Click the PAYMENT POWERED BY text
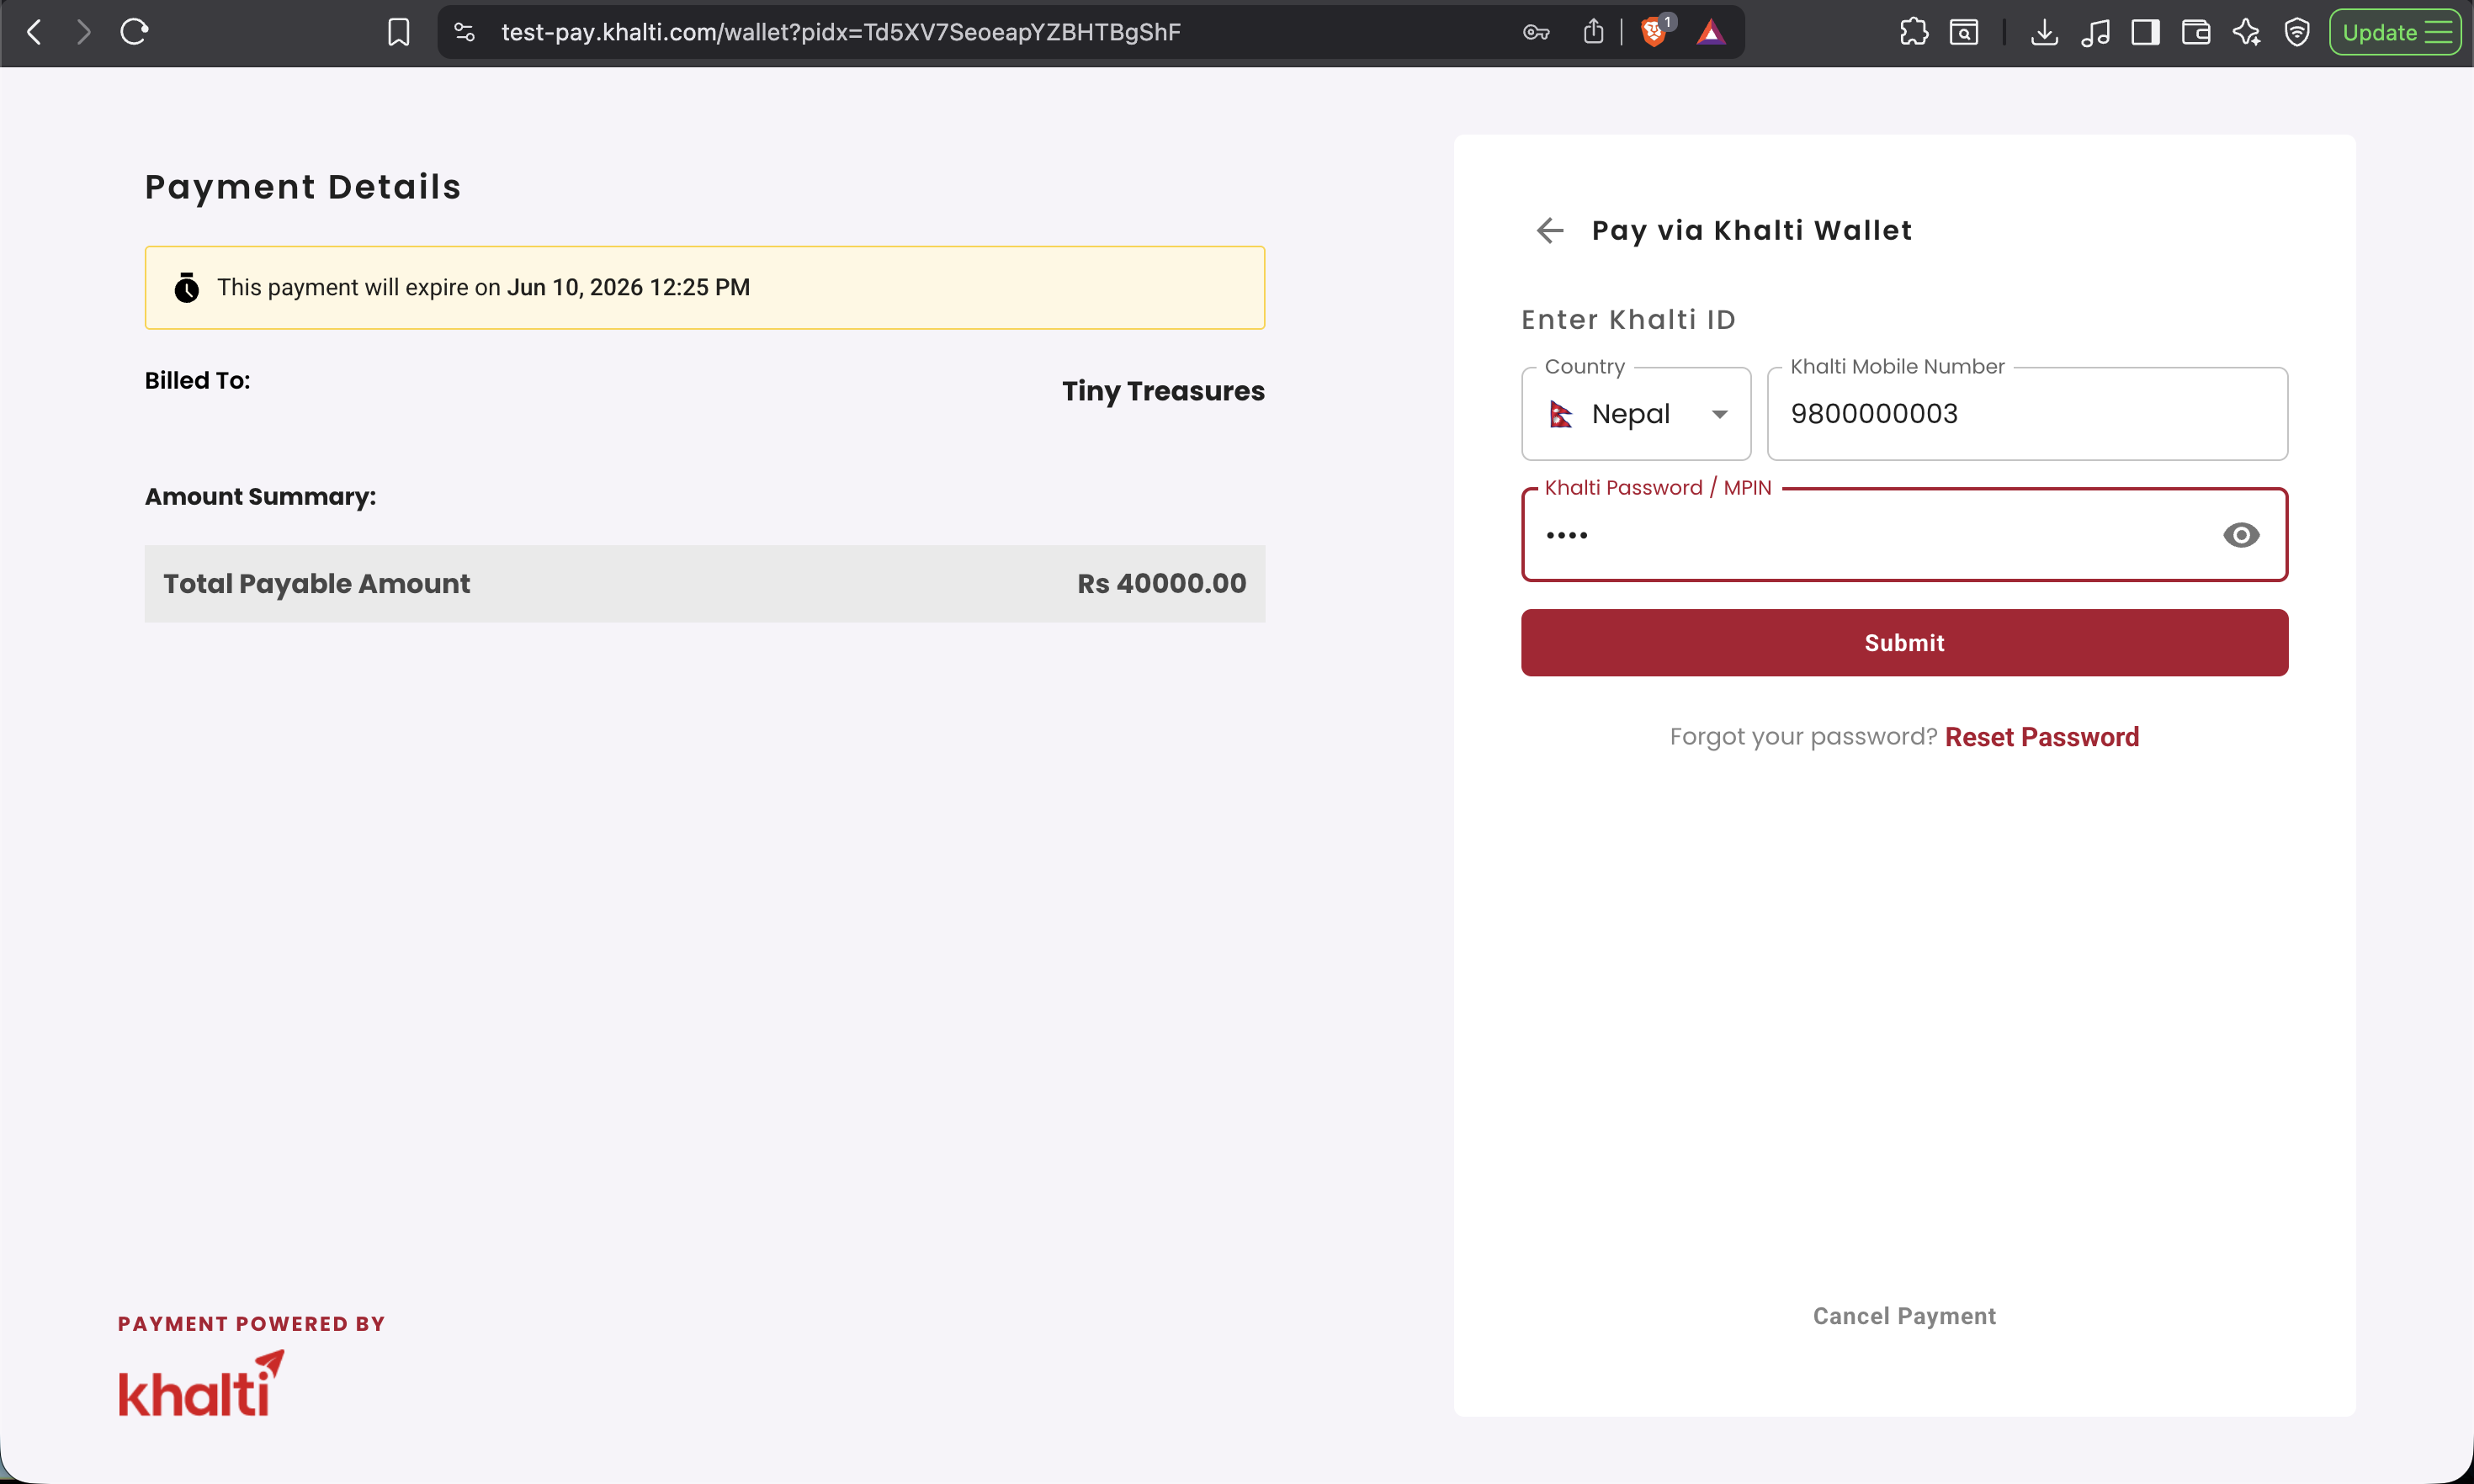 pyautogui.click(x=251, y=1324)
